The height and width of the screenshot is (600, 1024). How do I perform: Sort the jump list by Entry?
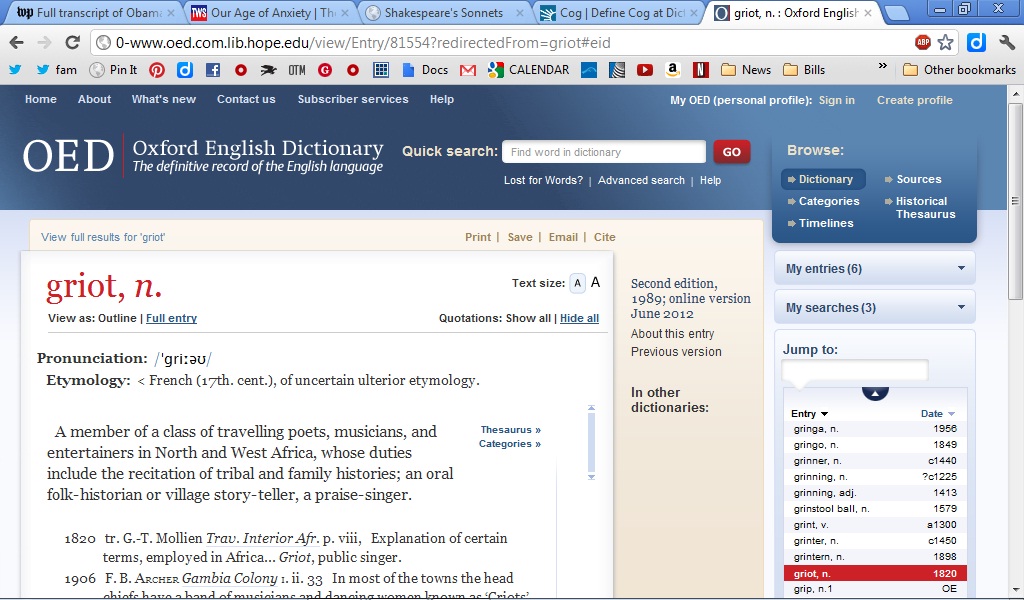[x=809, y=413]
